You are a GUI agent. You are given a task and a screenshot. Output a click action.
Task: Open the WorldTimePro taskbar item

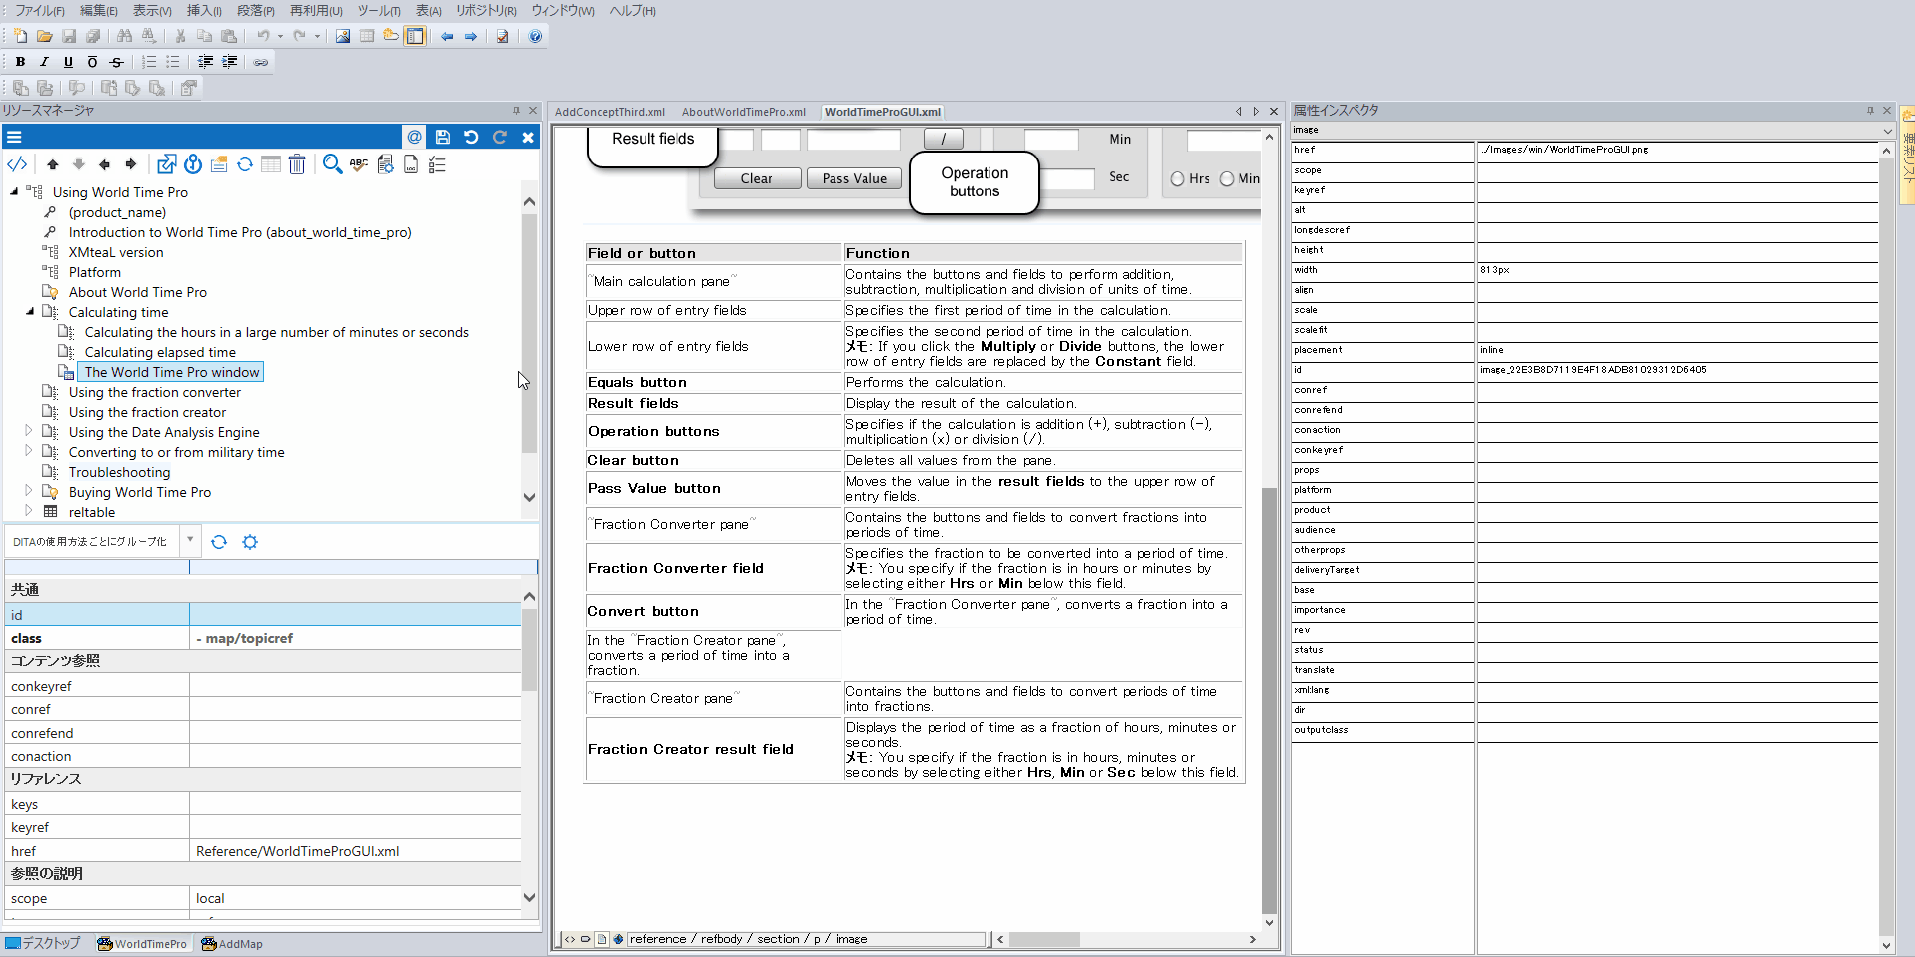[x=142, y=943]
